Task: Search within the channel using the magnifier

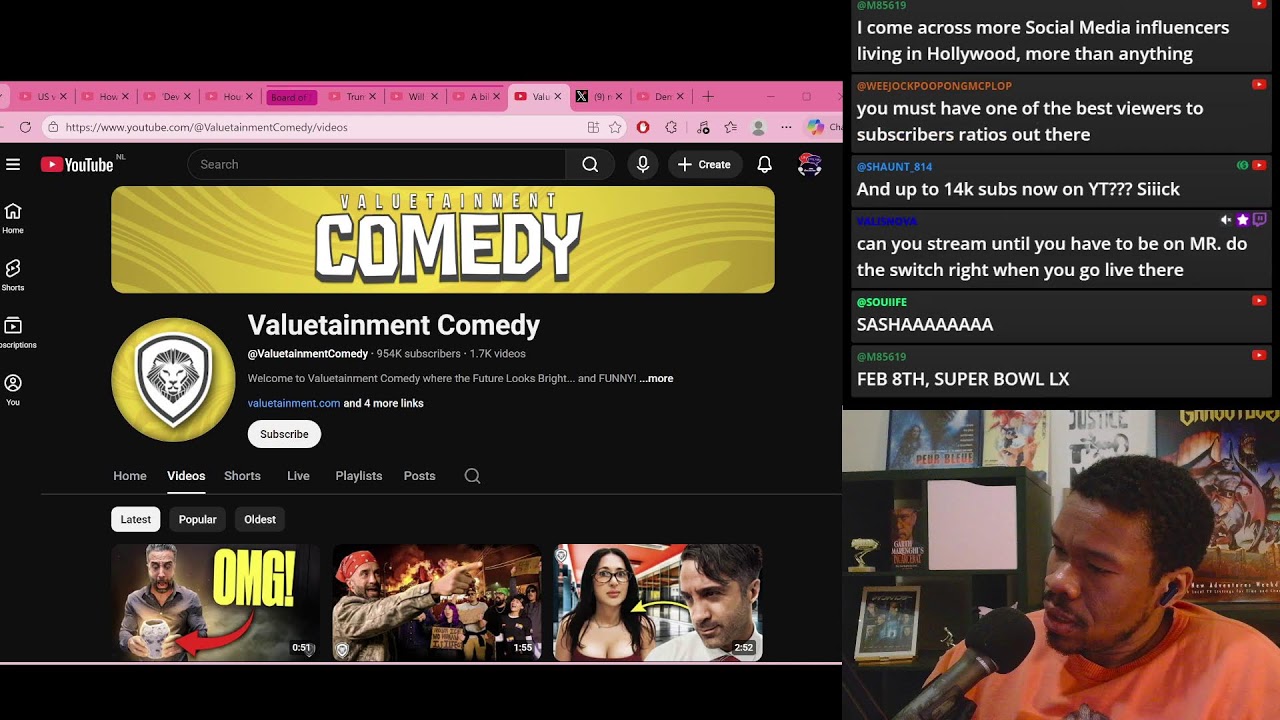Action: (473, 476)
